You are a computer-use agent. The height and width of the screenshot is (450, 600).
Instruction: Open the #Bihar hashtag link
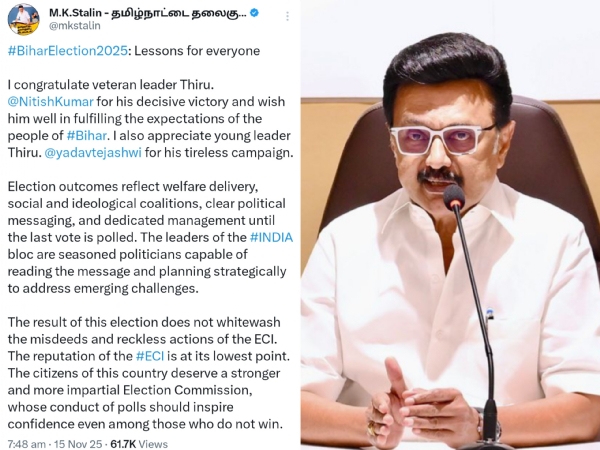(86, 135)
